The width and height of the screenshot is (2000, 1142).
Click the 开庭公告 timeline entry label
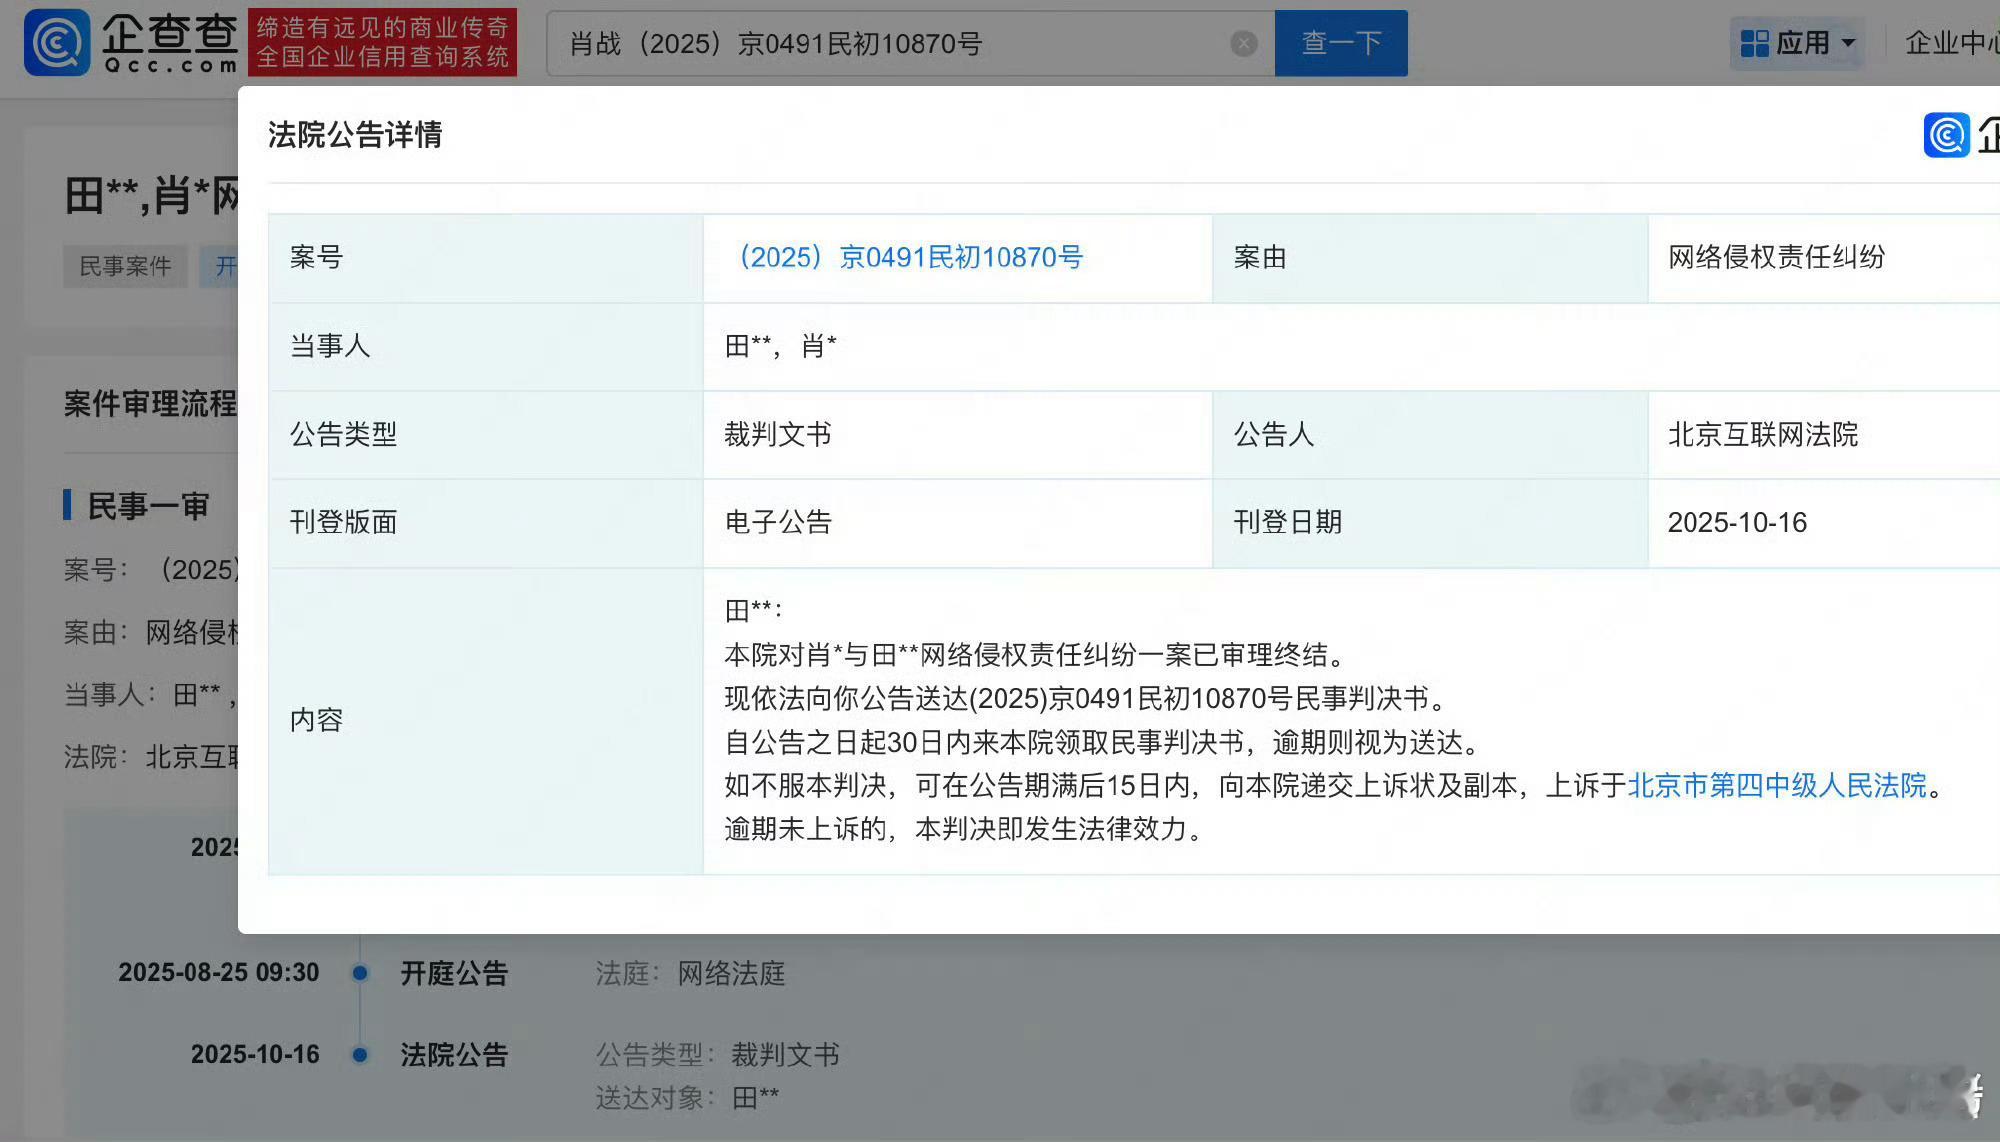pos(454,973)
